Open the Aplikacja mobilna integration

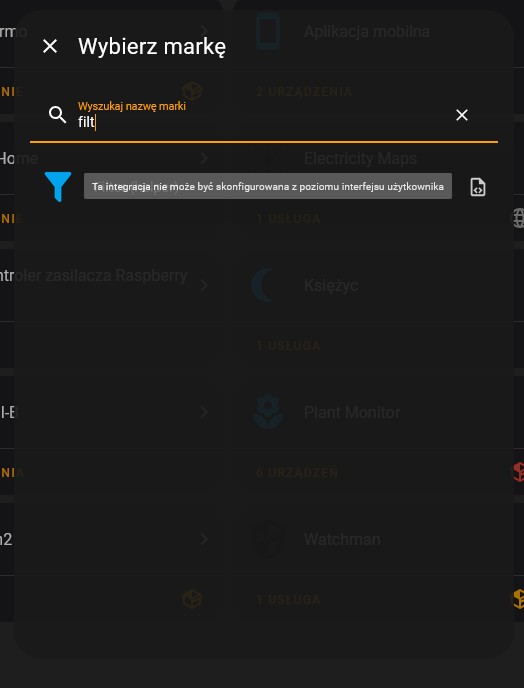(366, 32)
